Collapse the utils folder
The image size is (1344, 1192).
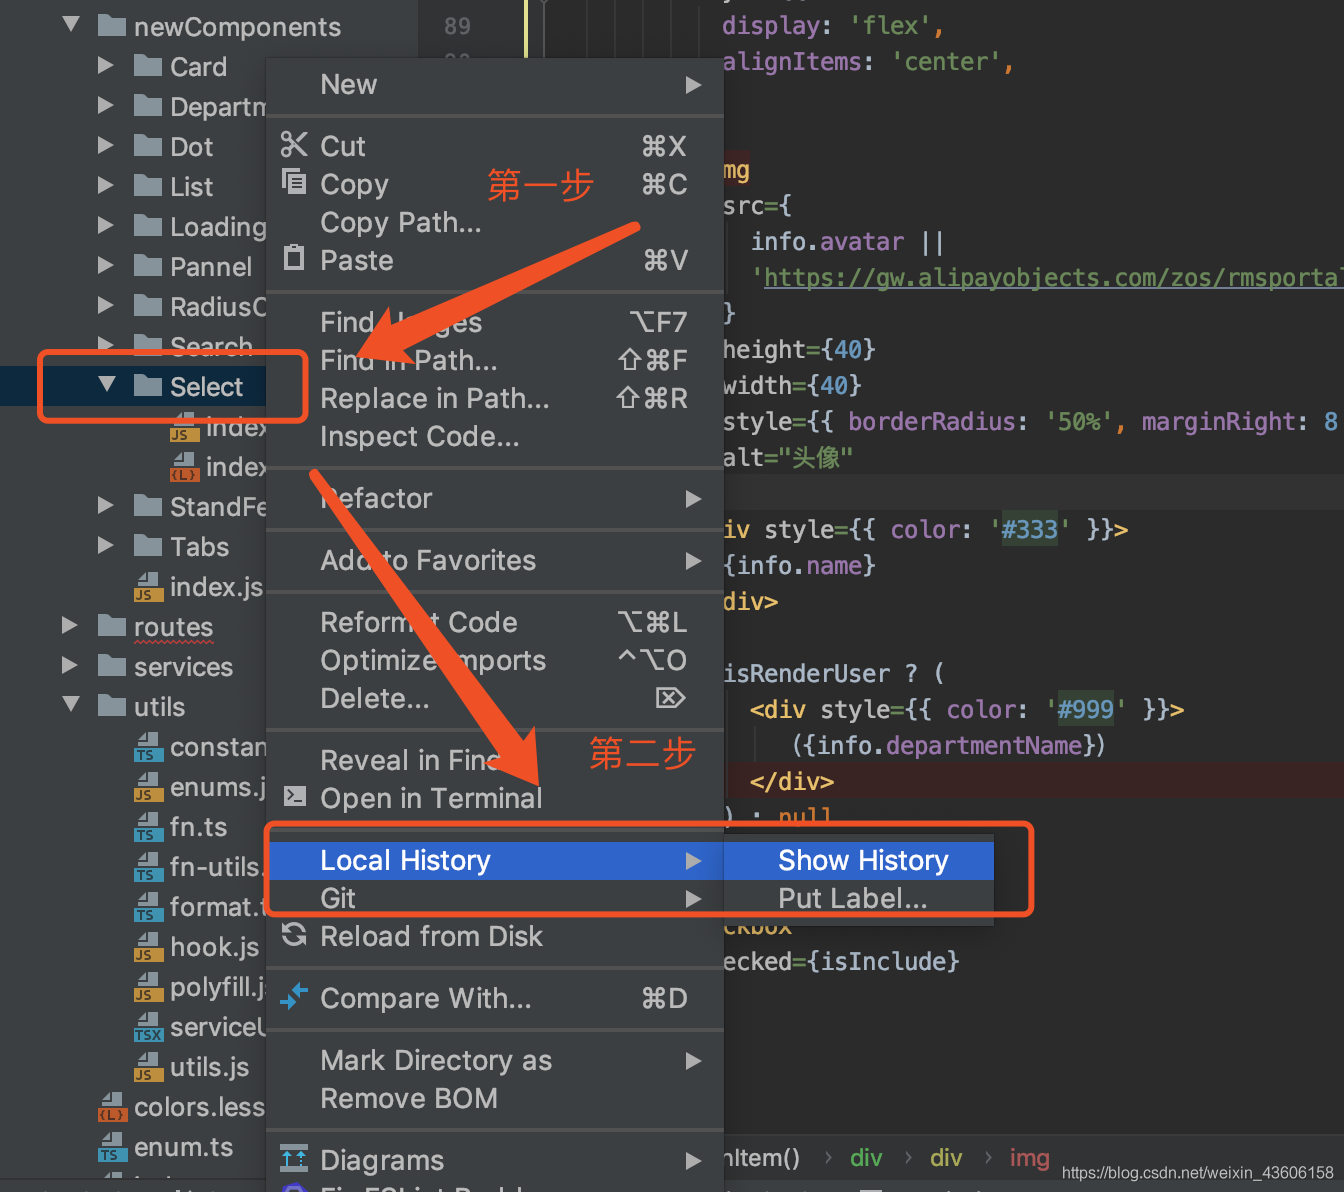coord(71,704)
